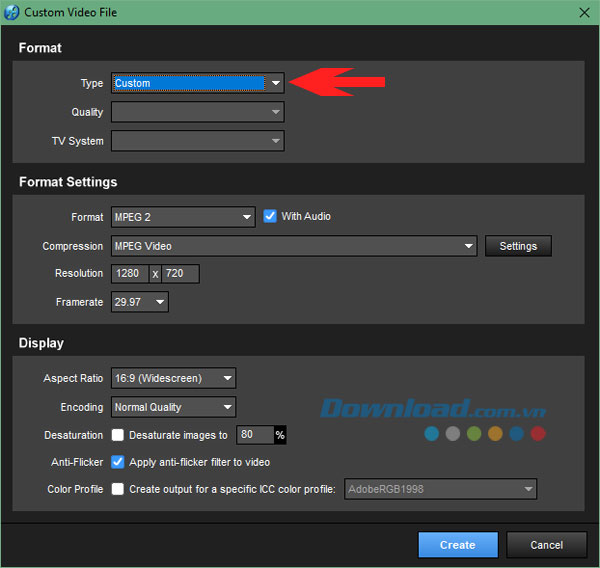Click the resolution height field 720
The height and width of the screenshot is (568, 600).
[180, 274]
